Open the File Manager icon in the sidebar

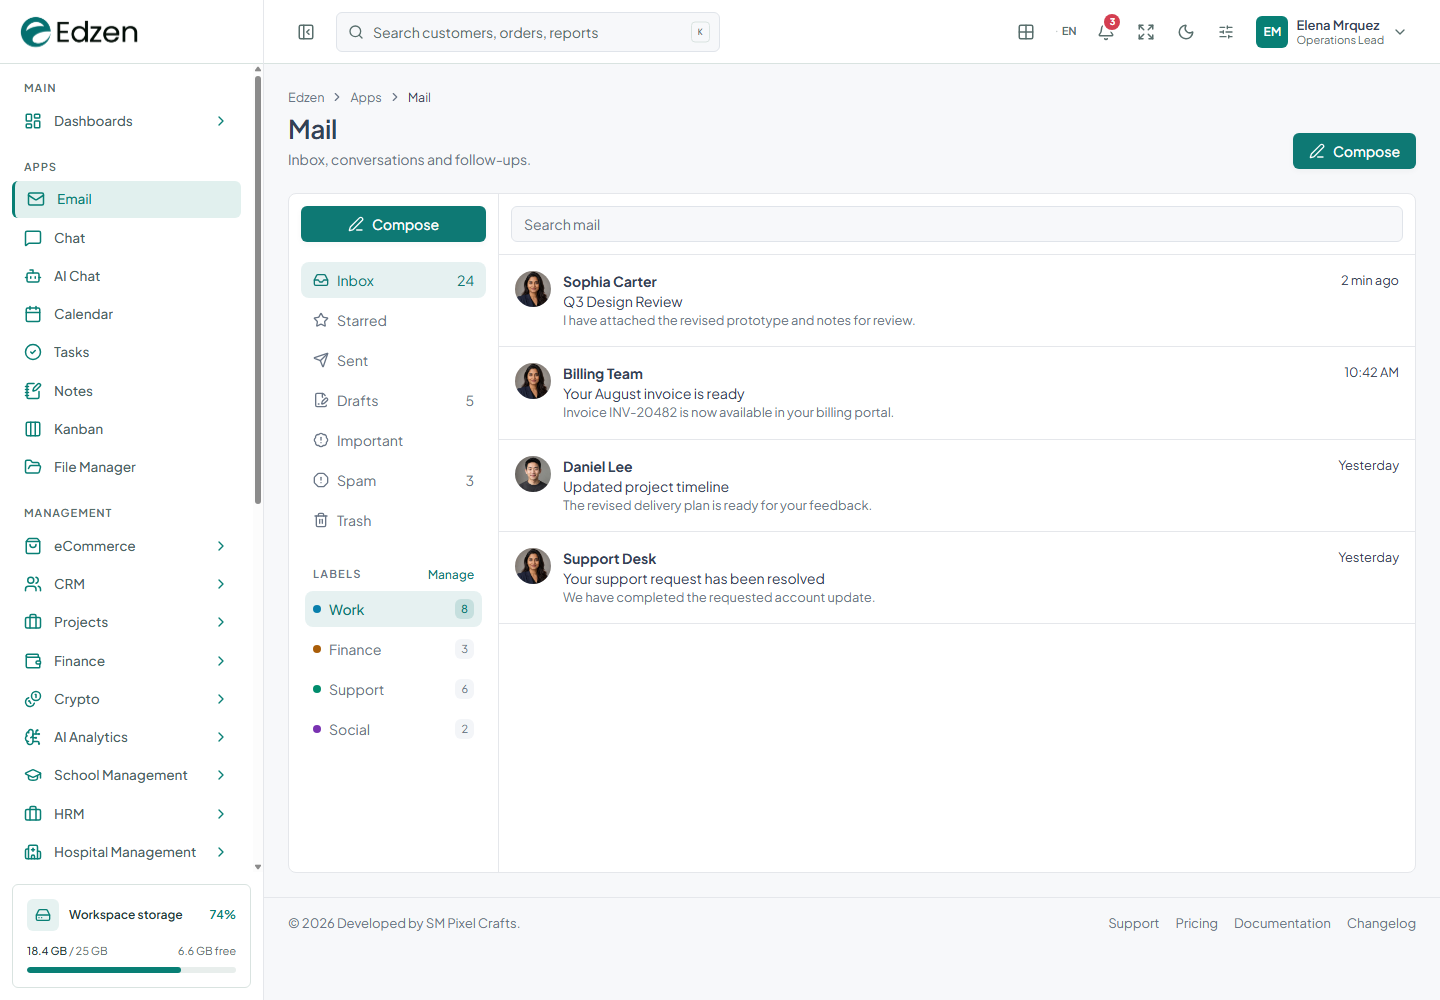[x=33, y=467]
